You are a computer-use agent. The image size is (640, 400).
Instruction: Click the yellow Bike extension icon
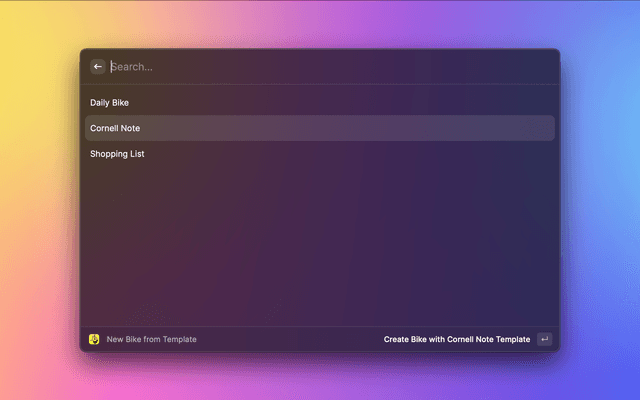94,339
